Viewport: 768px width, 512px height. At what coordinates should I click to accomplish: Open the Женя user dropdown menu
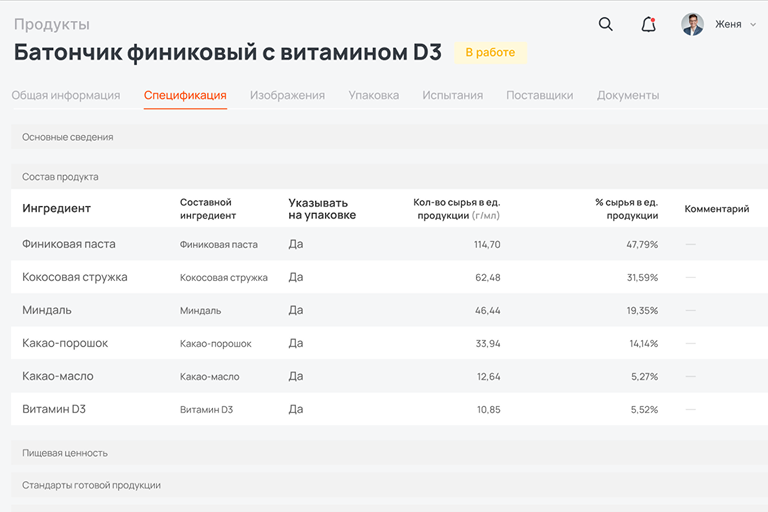click(735, 25)
